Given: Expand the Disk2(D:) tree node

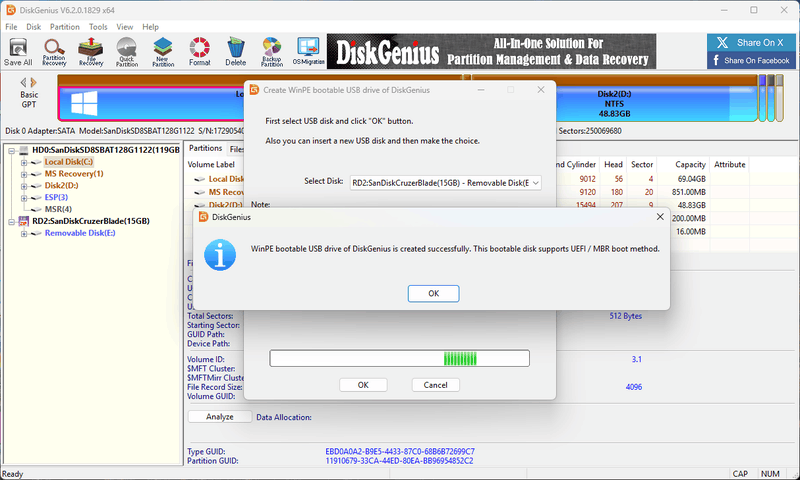Looking at the screenshot, I should (x=23, y=186).
